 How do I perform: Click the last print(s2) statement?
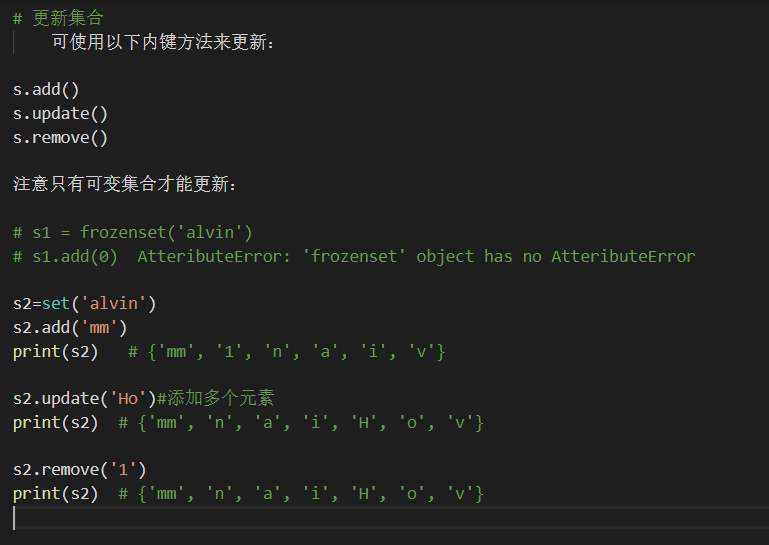(55, 493)
